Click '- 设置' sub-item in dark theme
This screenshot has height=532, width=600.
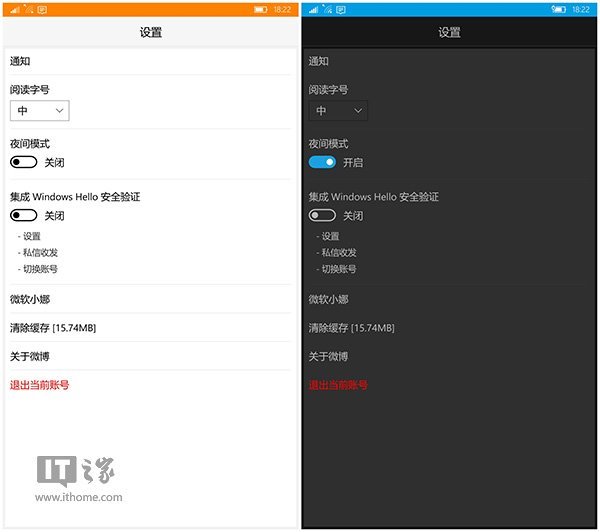(x=328, y=236)
